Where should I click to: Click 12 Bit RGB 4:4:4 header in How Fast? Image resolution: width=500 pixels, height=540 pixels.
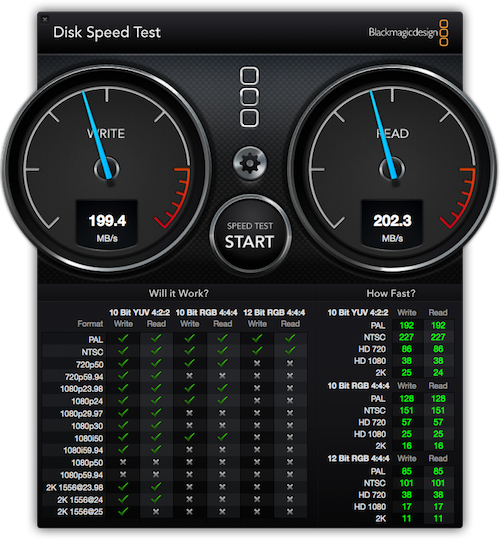[358, 459]
